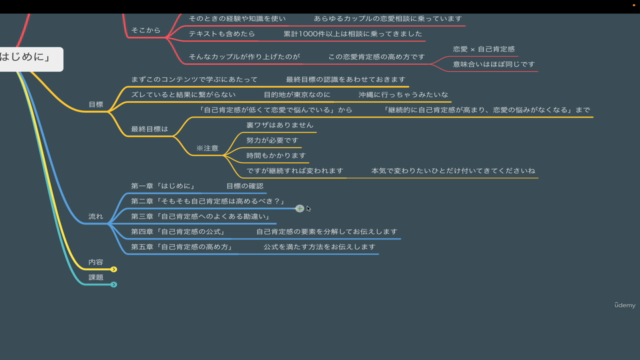The height and width of the screenshot is (360, 640).
Task: Click そのときの経験や知識を使い node
Action: click(x=237, y=19)
